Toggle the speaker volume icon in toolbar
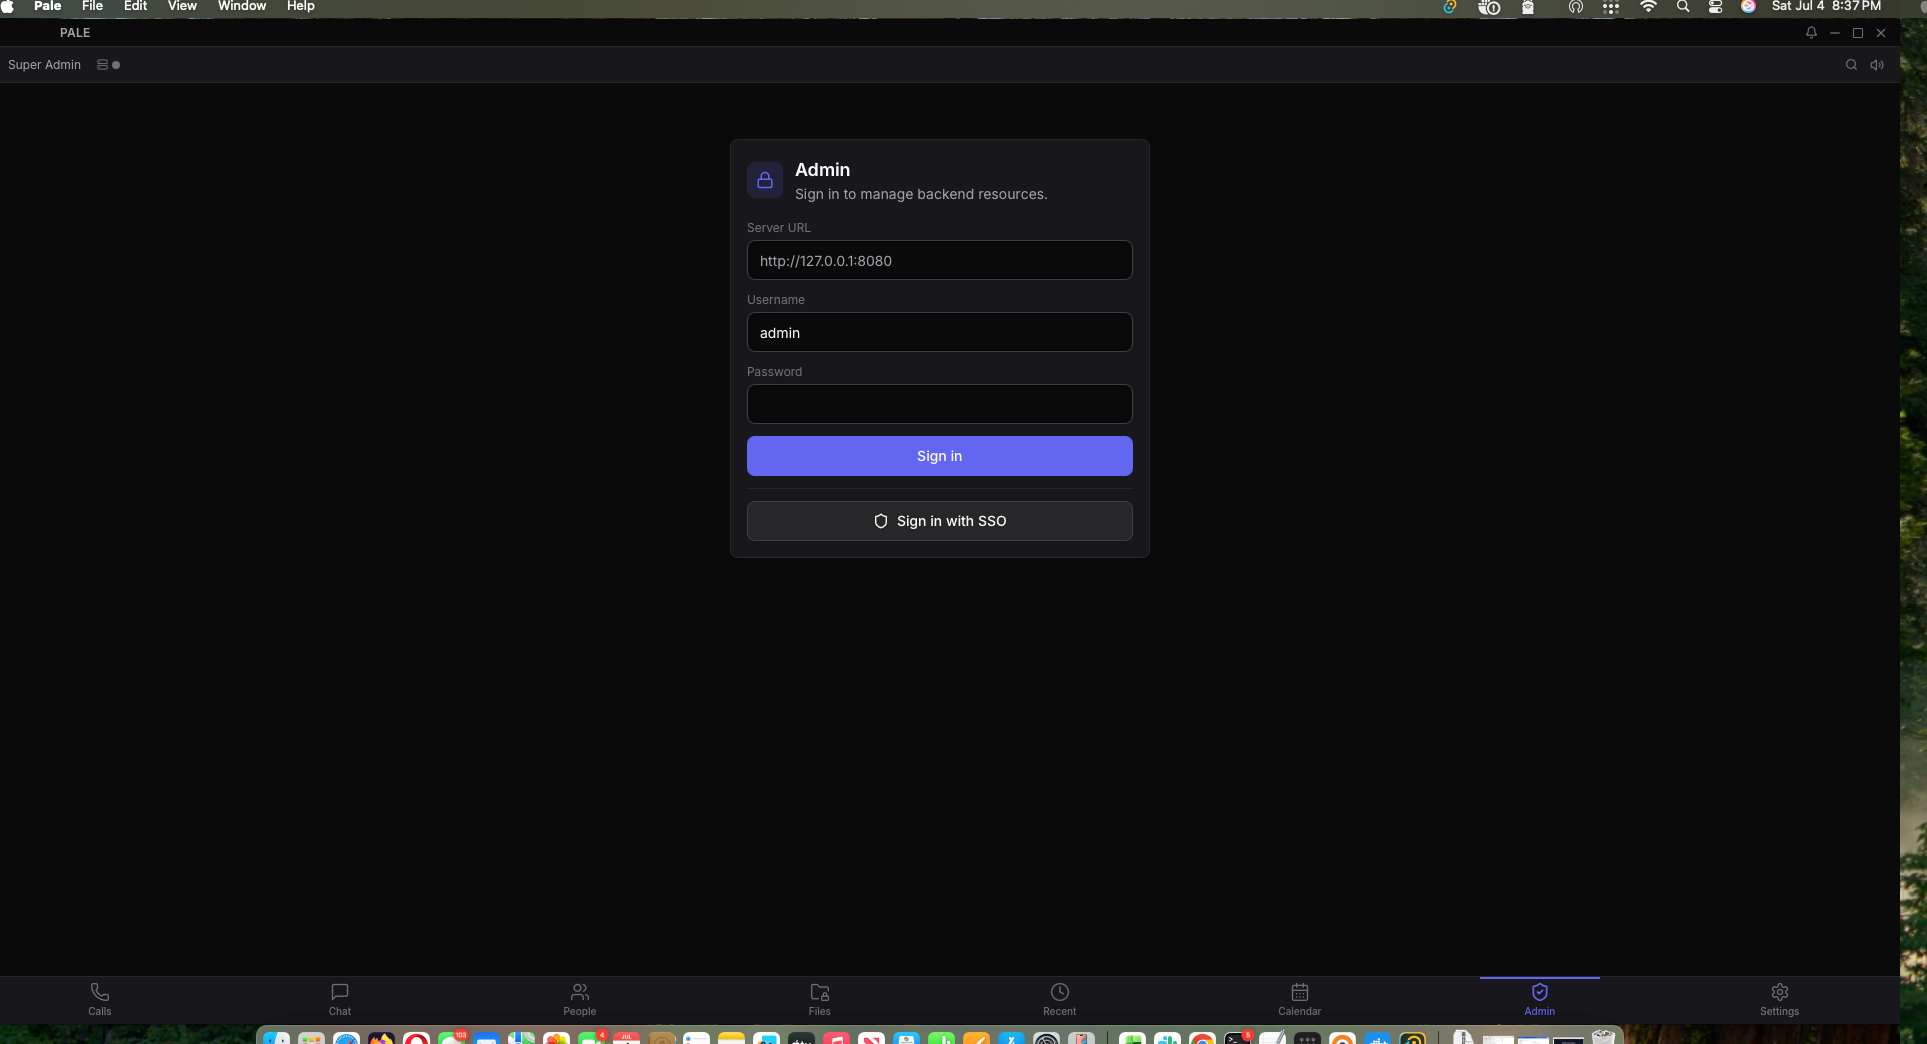1927x1044 pixels. pos(1877,65)
